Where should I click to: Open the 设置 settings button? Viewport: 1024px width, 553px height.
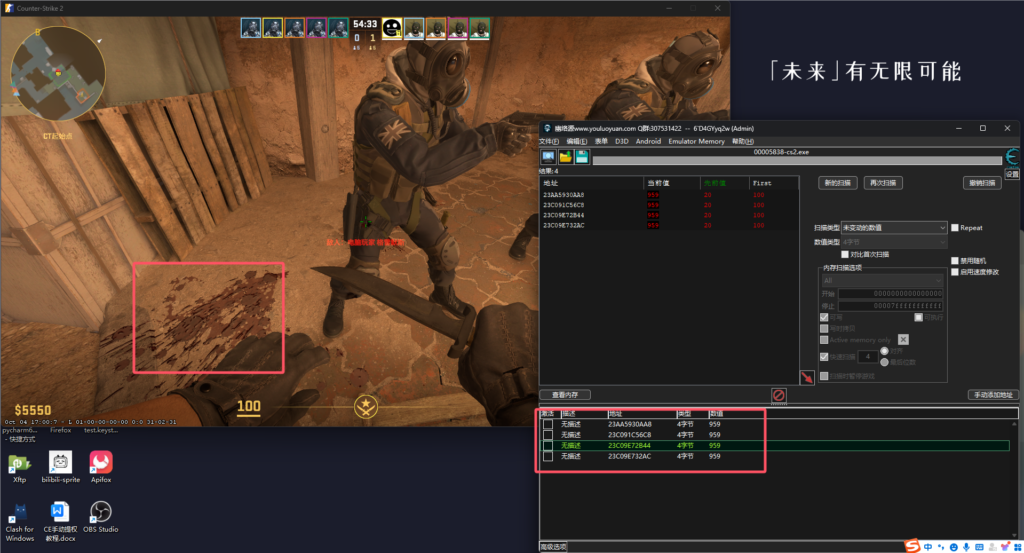[x=1012, y=174]
